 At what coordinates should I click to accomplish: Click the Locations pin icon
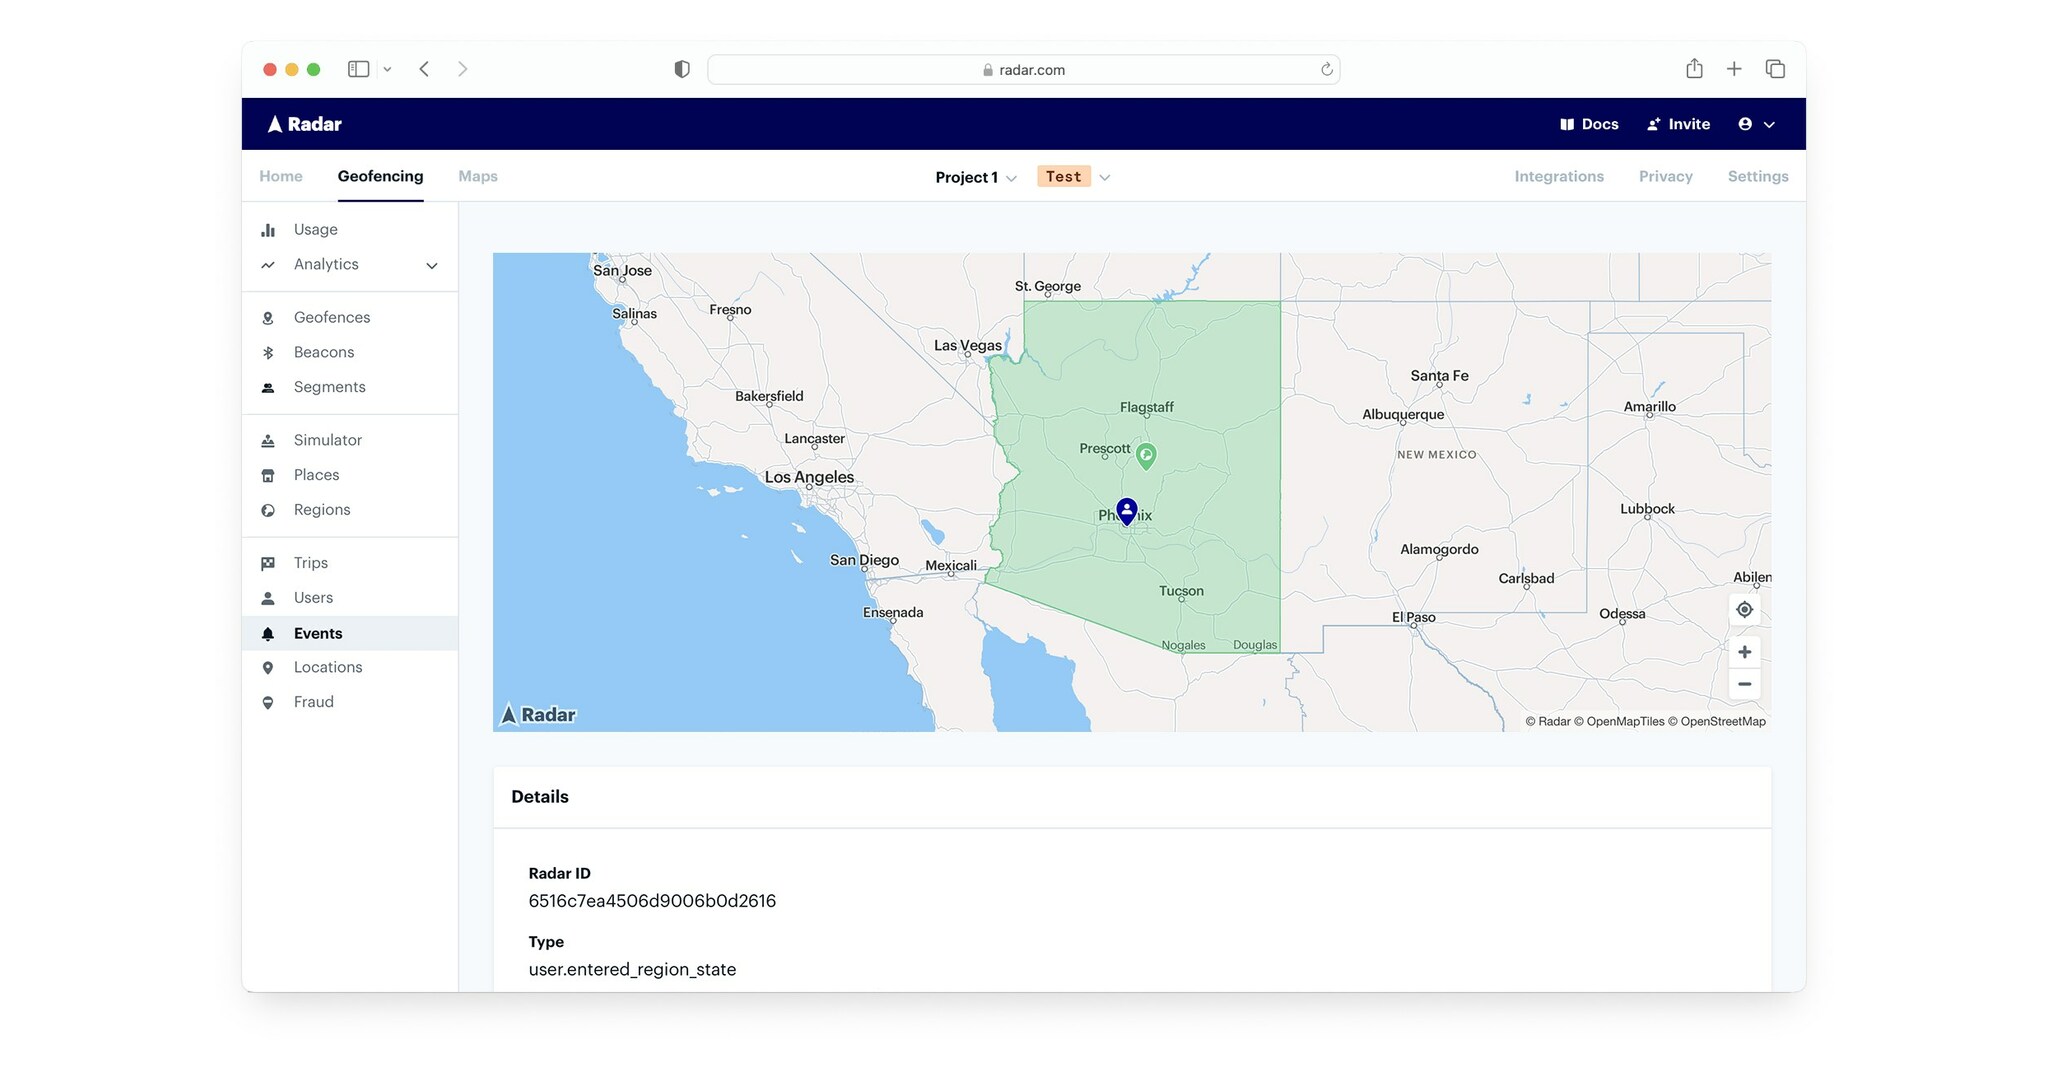267,667
